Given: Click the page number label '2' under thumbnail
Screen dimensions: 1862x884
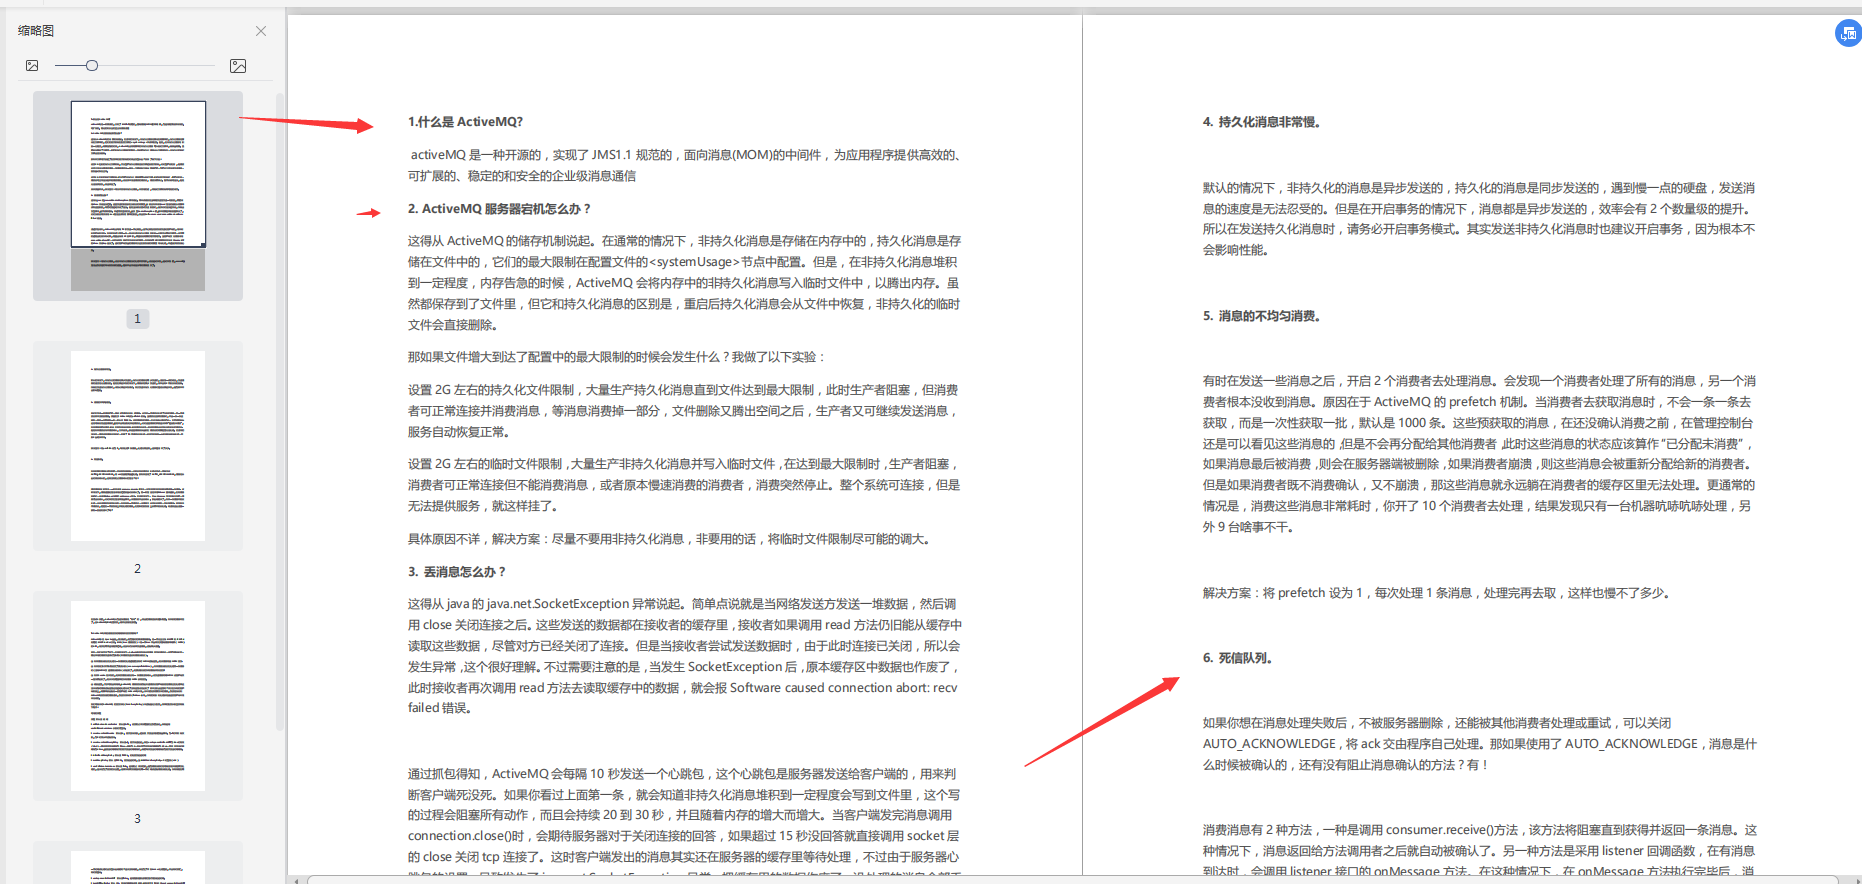Looking at the screenshot, I should coord(138,569).
